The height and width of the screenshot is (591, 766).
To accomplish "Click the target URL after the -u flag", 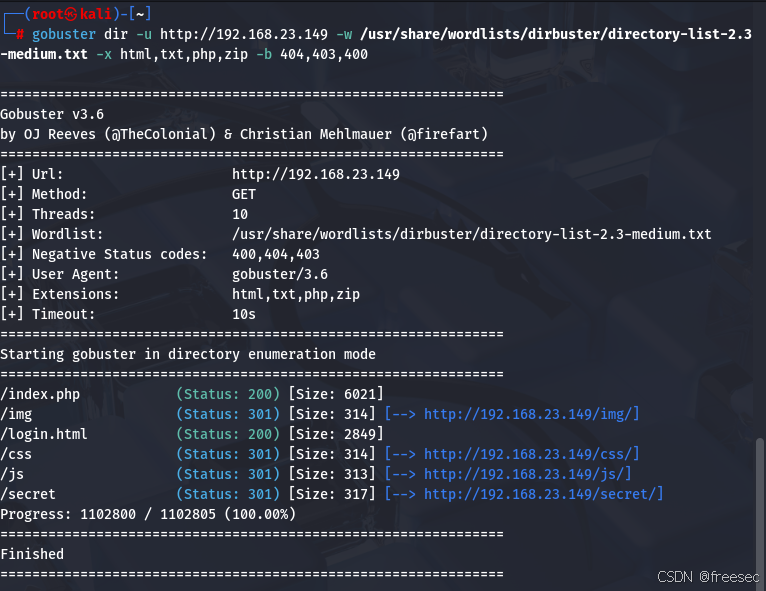I will [x=244, y=34].
